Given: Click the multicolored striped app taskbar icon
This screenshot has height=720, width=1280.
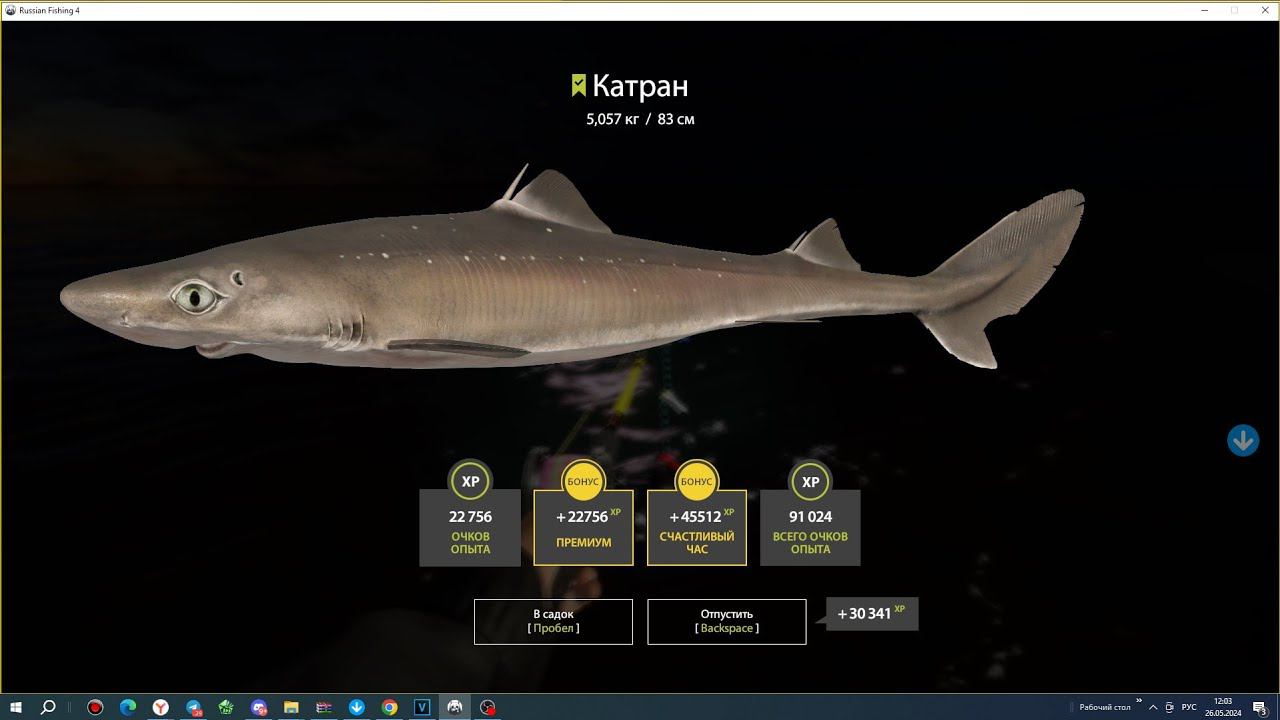Looking at the screenshot, I should coord(324,707).
